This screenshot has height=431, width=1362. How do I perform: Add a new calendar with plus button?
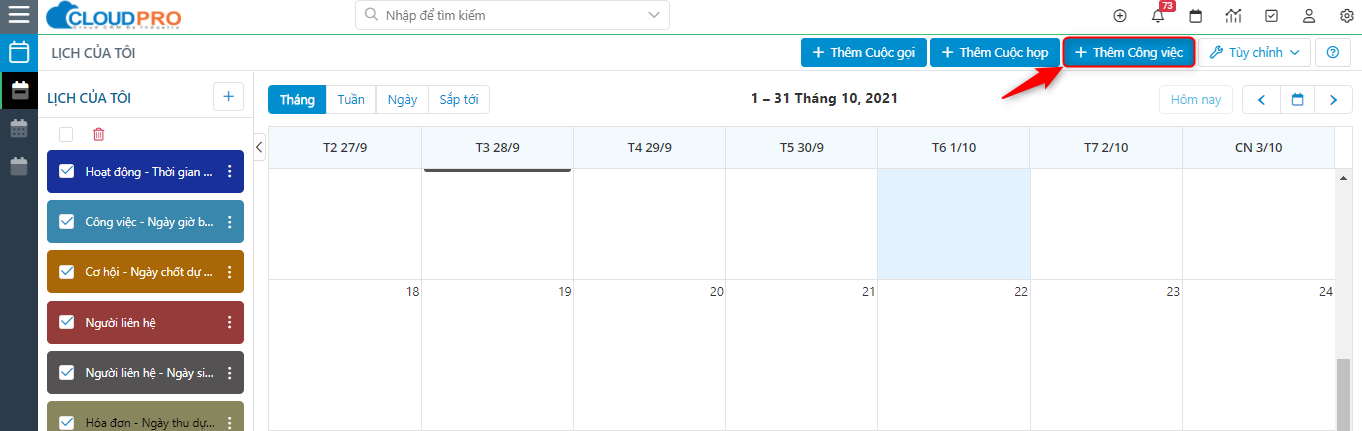(x=228, y=97)
